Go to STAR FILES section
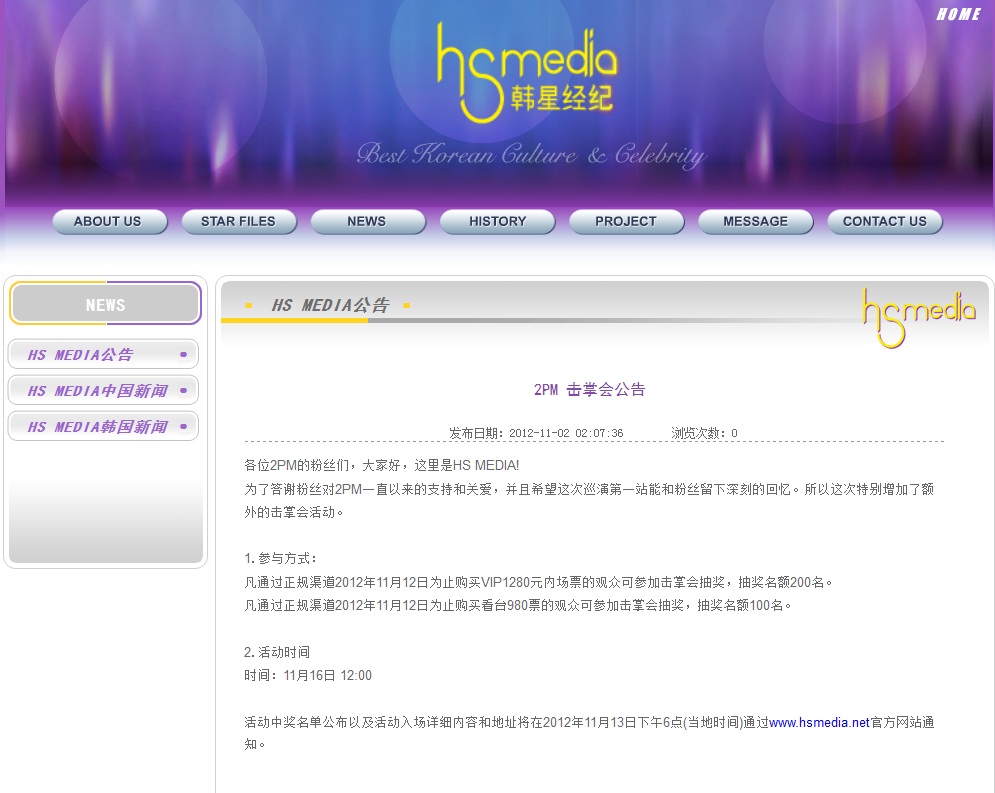 click(x=239, y=221)
